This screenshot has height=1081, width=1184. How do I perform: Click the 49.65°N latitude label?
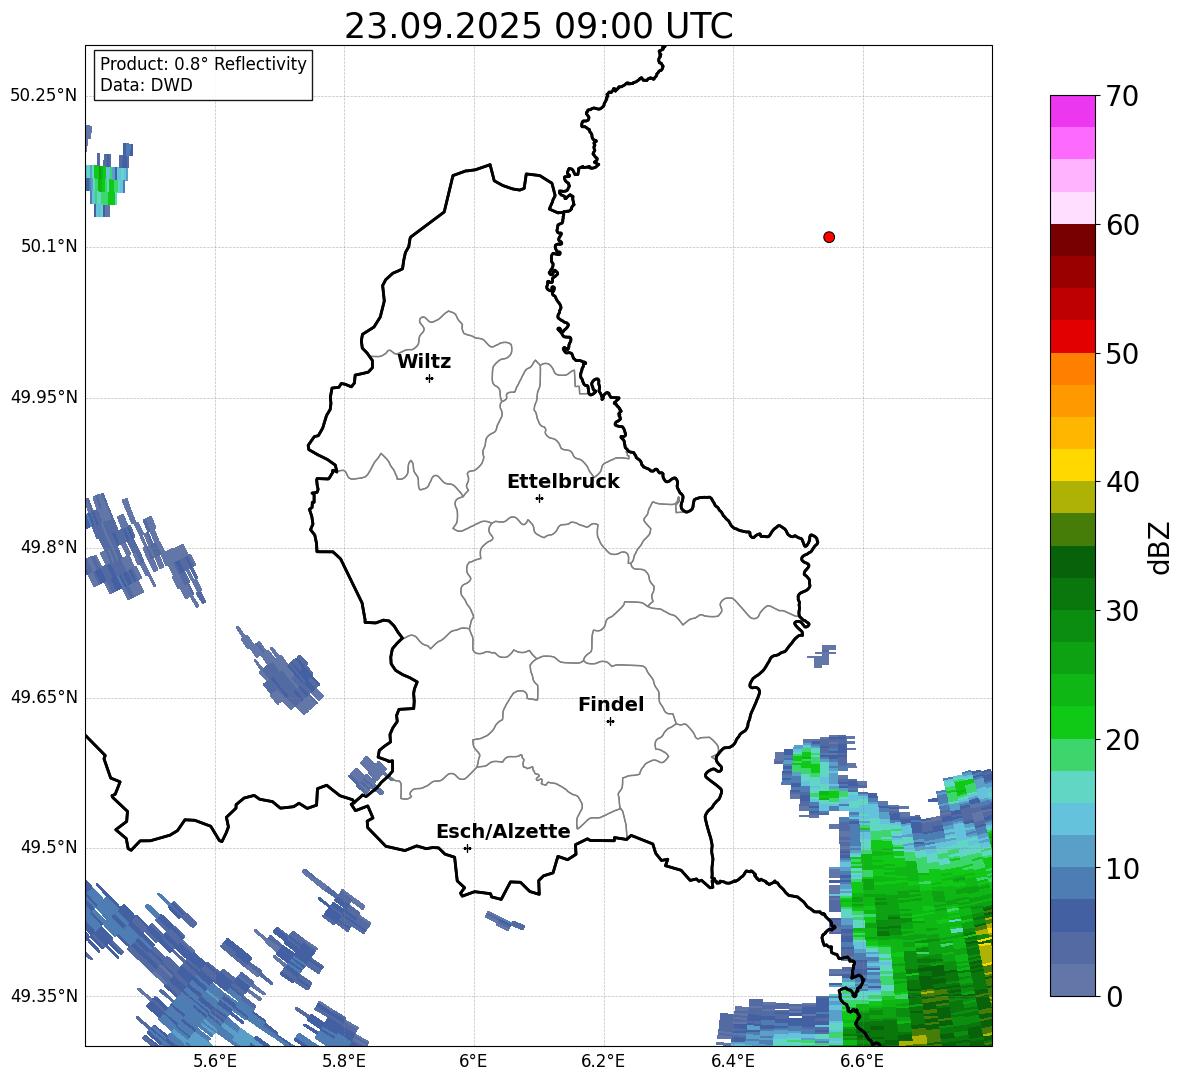click(x=44, y=696)
